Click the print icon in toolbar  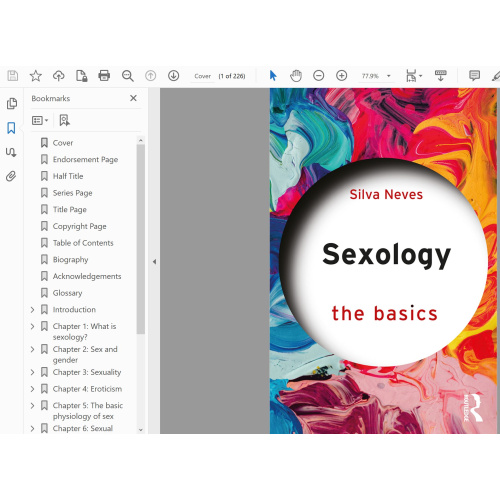[104, 76]
